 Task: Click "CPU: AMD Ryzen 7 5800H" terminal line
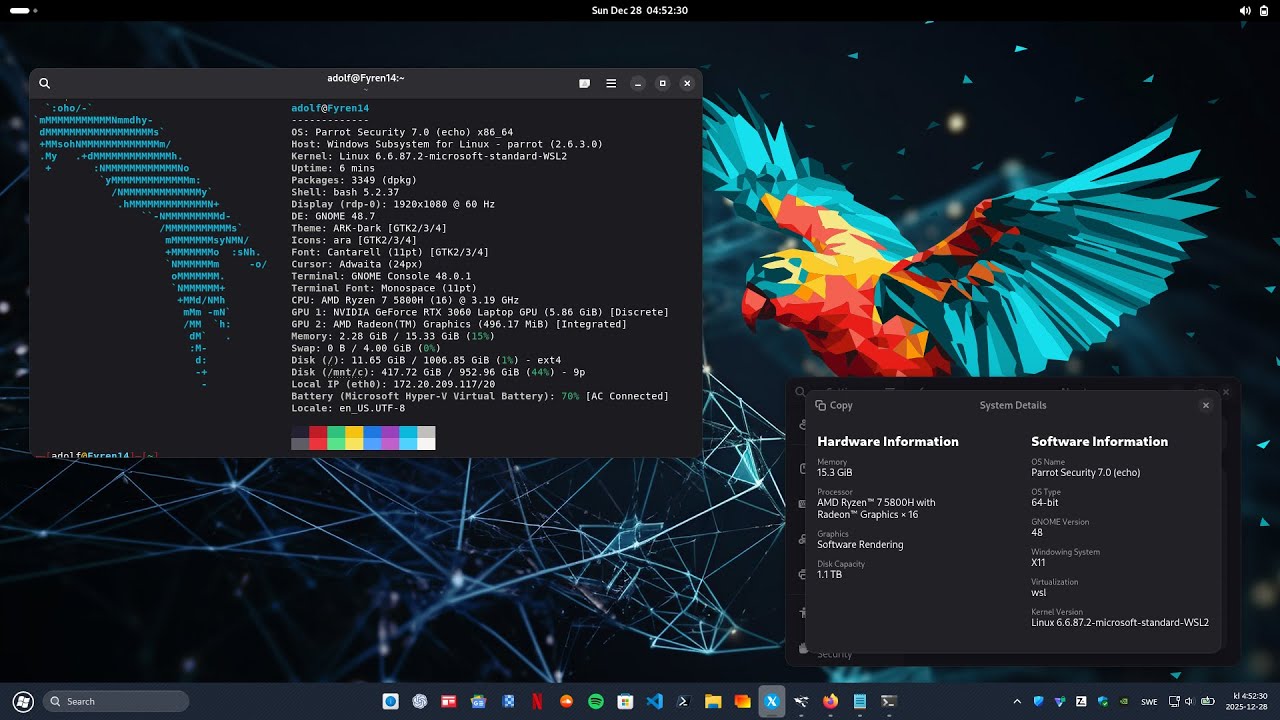tap(405, 300)
